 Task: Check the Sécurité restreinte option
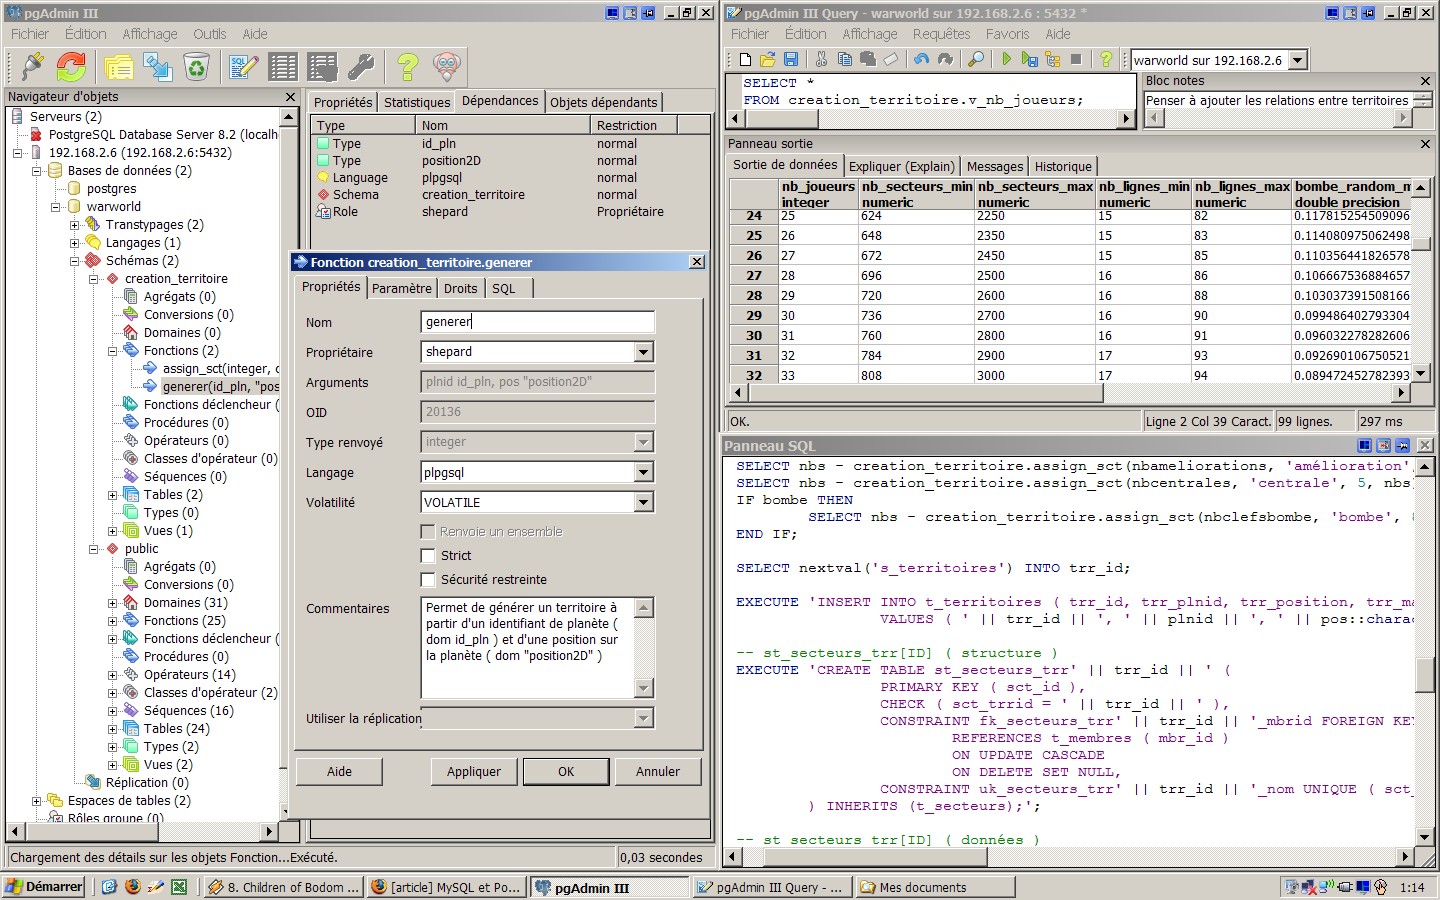[428, 580]
